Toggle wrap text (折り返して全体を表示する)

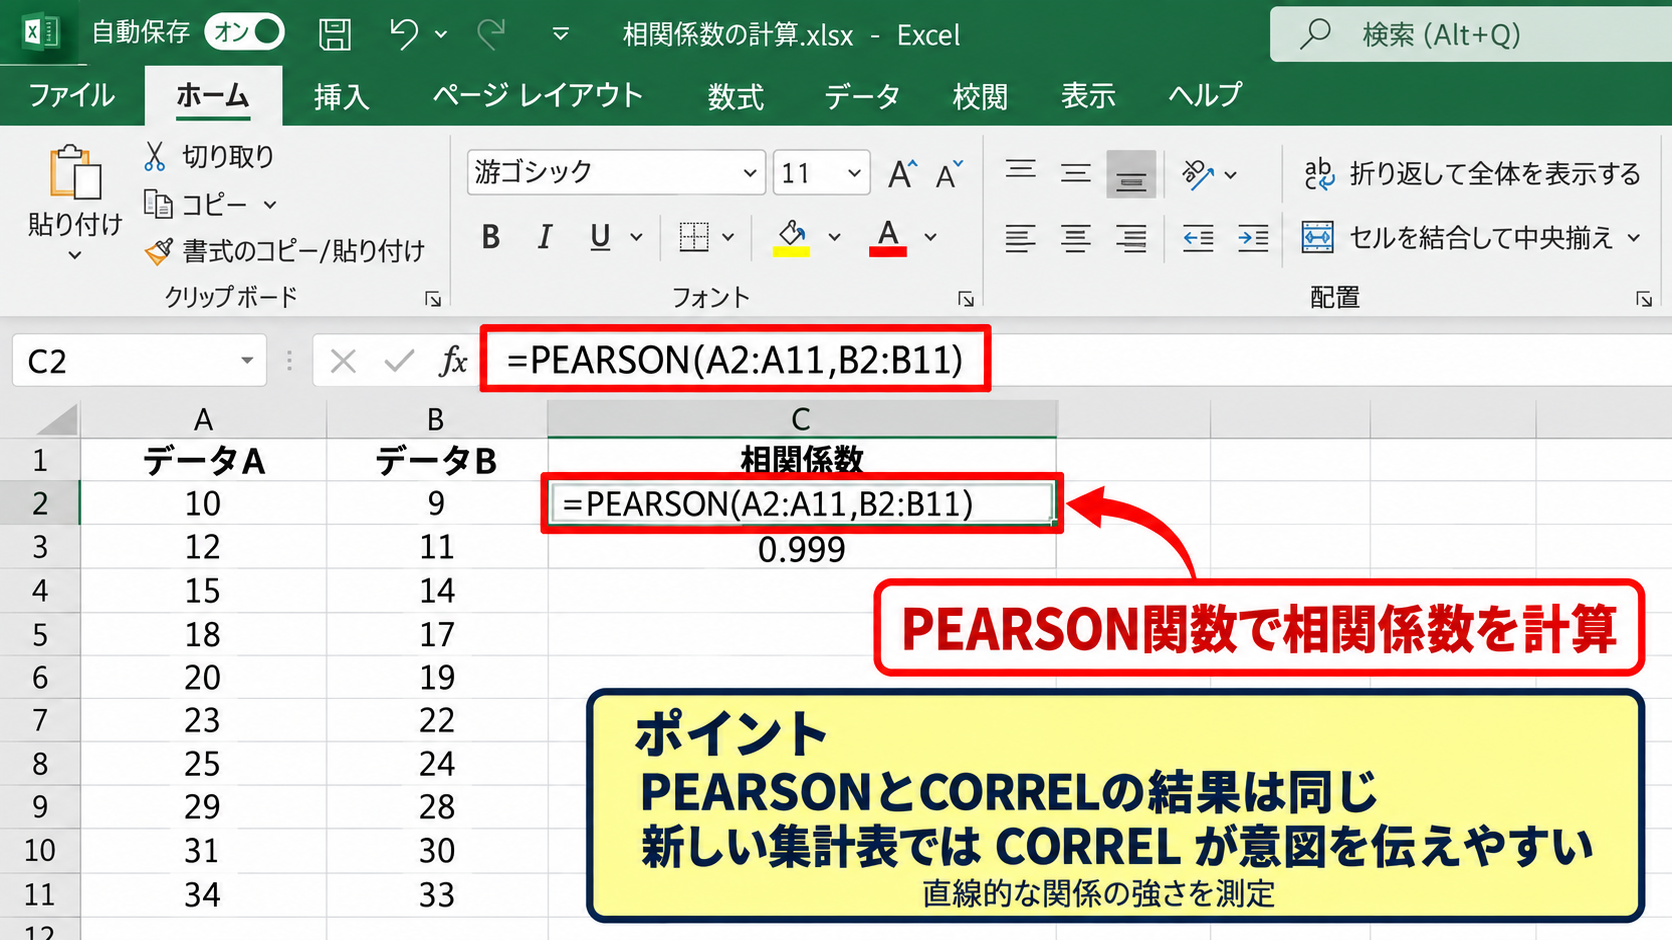click(x=1472, y=174)
